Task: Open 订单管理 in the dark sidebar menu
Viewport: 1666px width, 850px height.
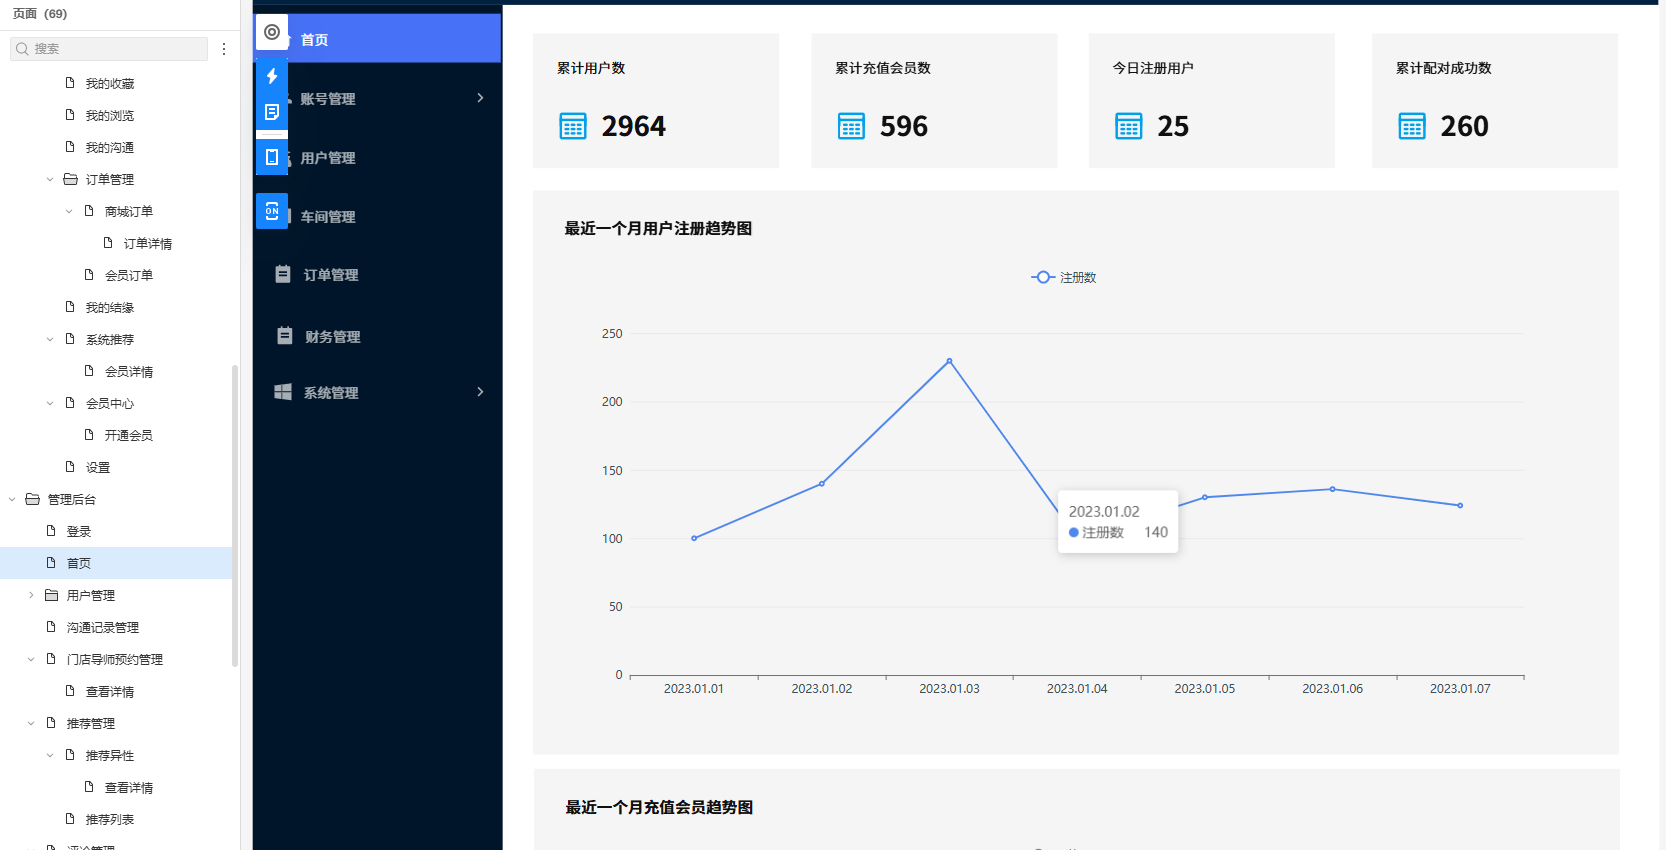Action: (331, 275)
